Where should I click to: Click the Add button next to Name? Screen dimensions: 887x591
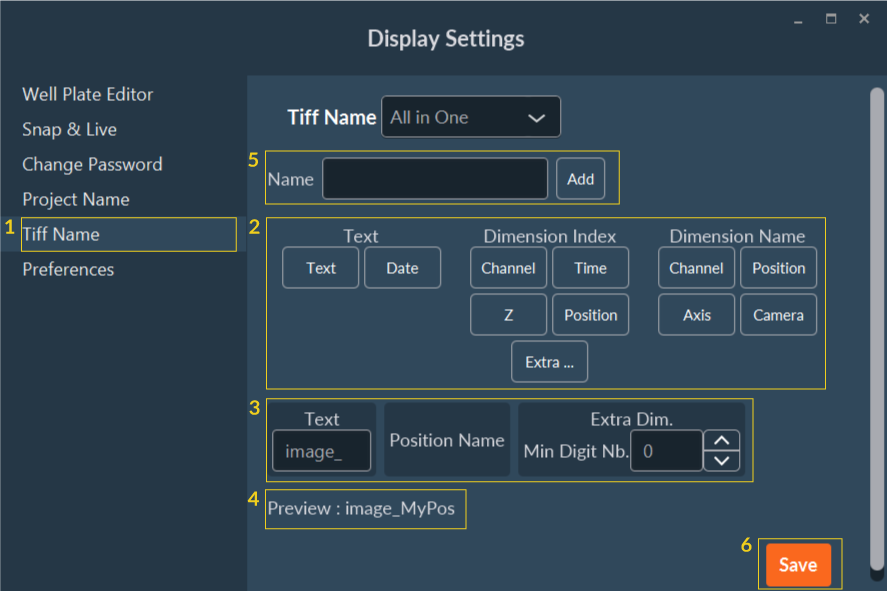[x=580, y=179]
